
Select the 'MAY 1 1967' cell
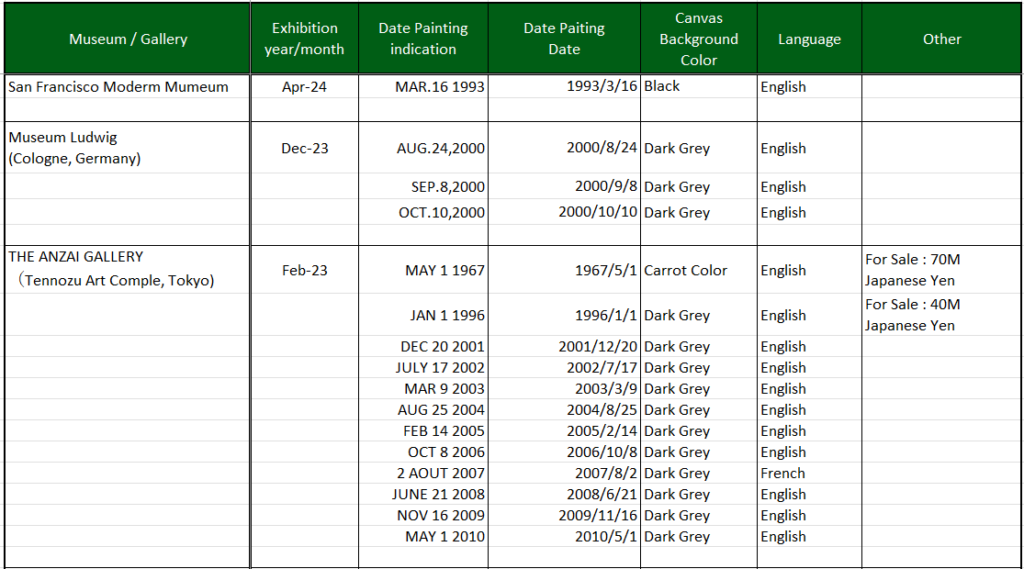(x=423, y=270)
